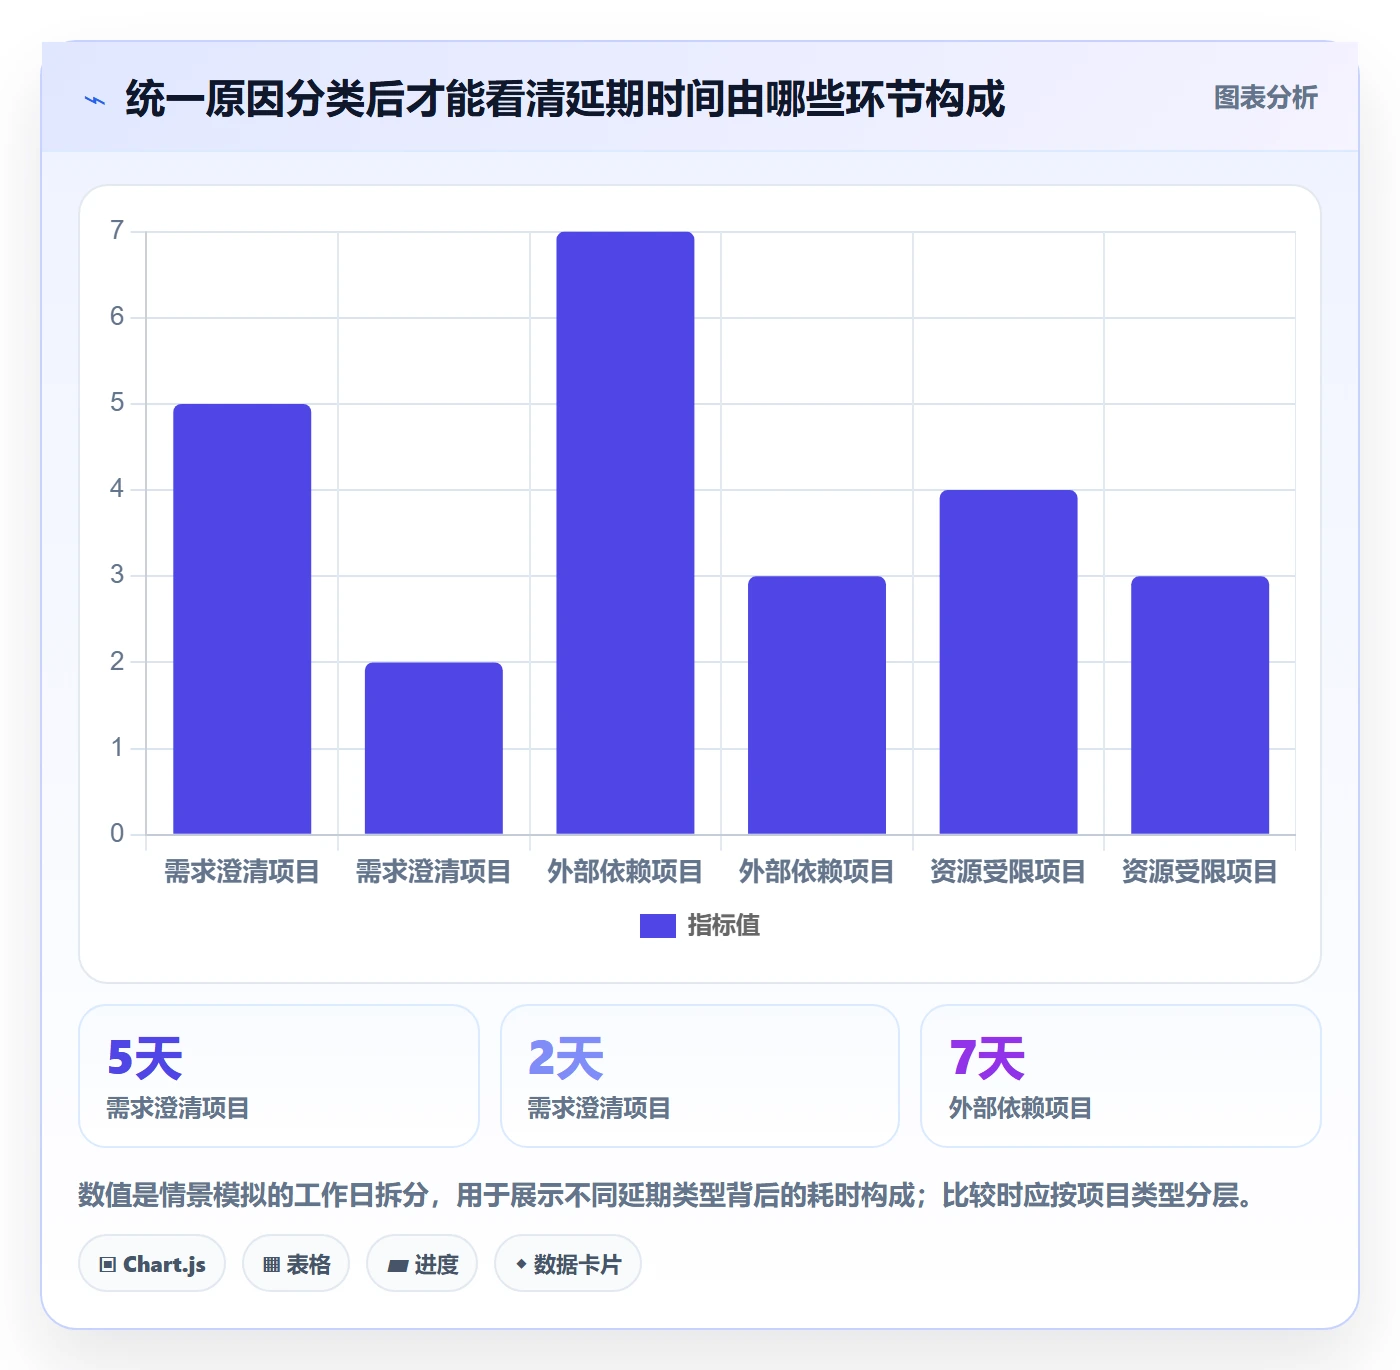Open the 2天 需求澄清项目 data card
This screenshot has width=1400, height=1370.
700,1076
